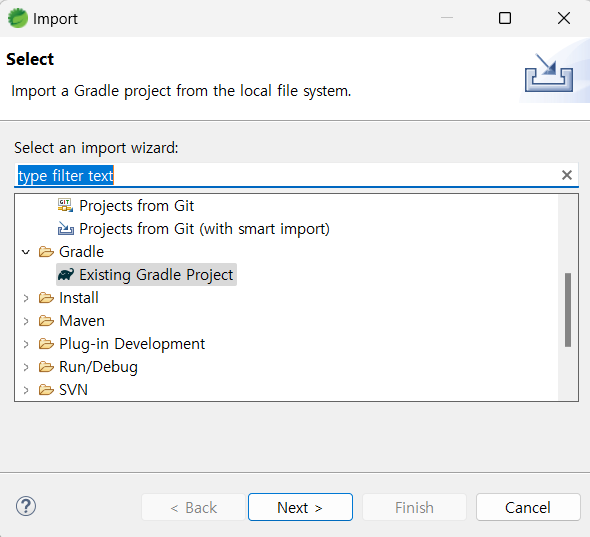
Task: Select Existing Gradle Project entry
Action: point(146,274)
